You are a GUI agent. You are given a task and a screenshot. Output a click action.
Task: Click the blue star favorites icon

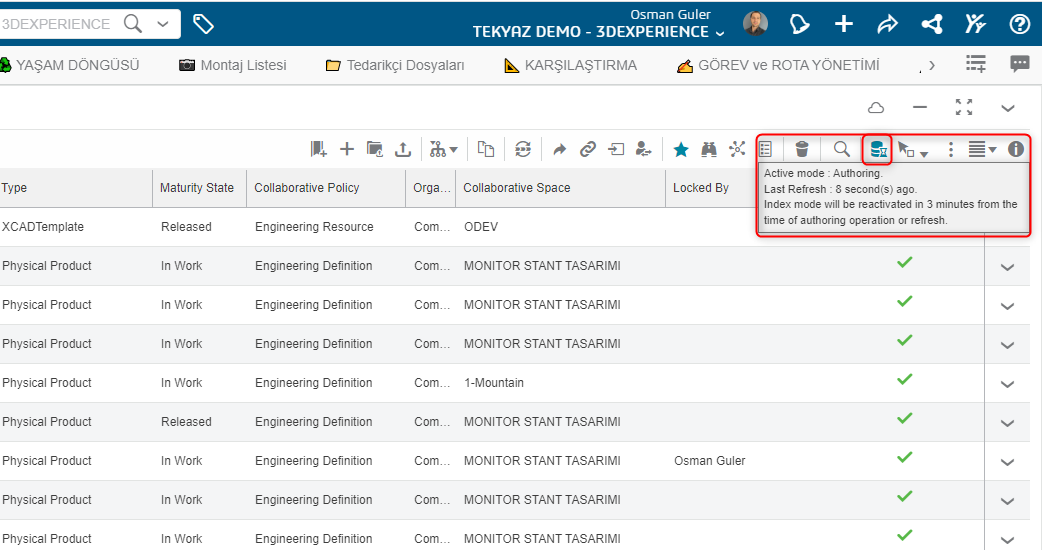tap(680, 149)
